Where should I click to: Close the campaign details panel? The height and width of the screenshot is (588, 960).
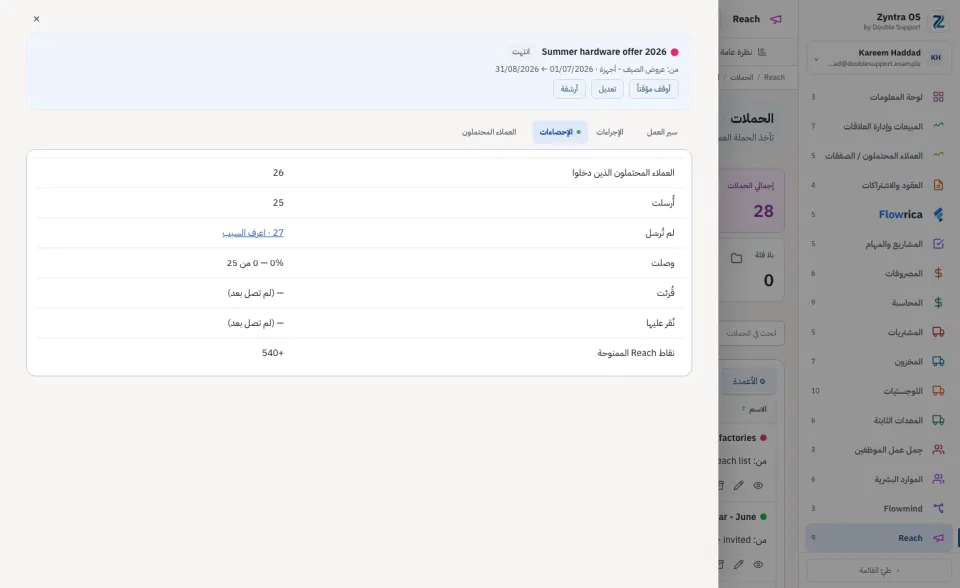36,19
